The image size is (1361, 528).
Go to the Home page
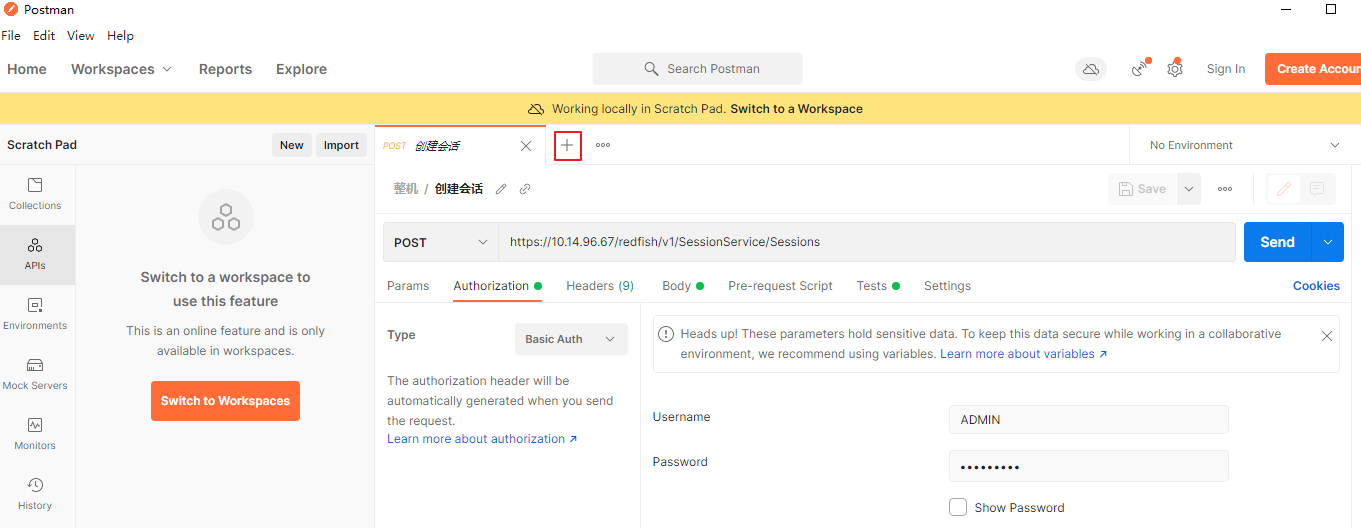(x=27, y=69)
